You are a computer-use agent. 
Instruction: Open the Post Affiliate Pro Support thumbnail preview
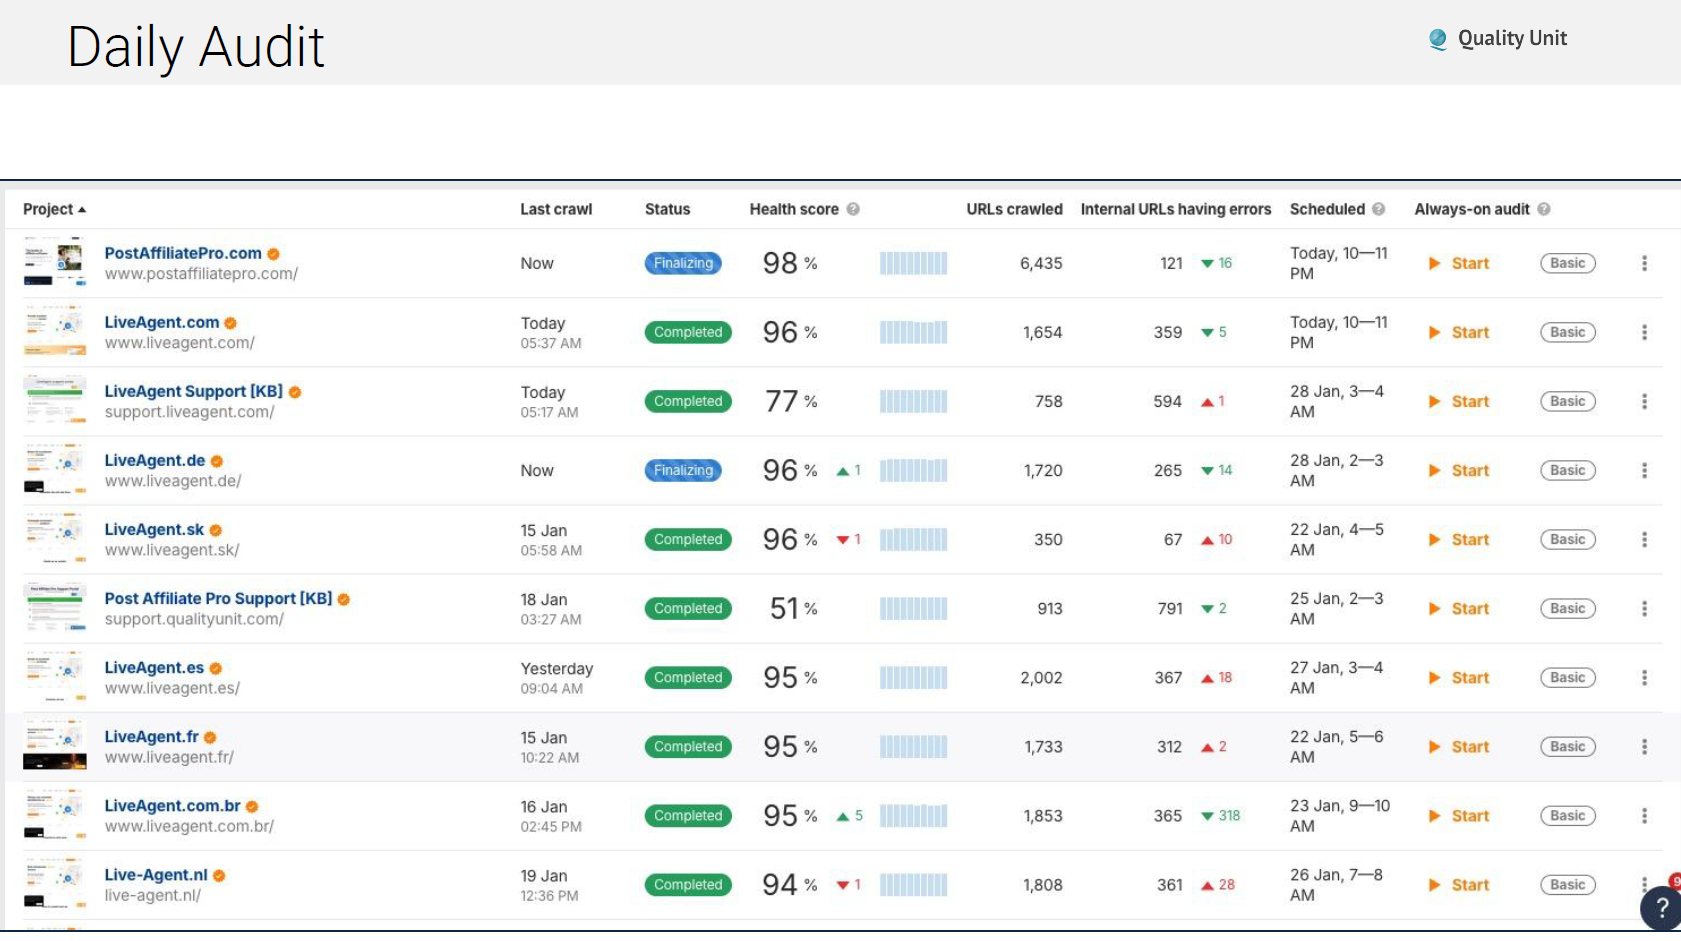pos(55,607)
